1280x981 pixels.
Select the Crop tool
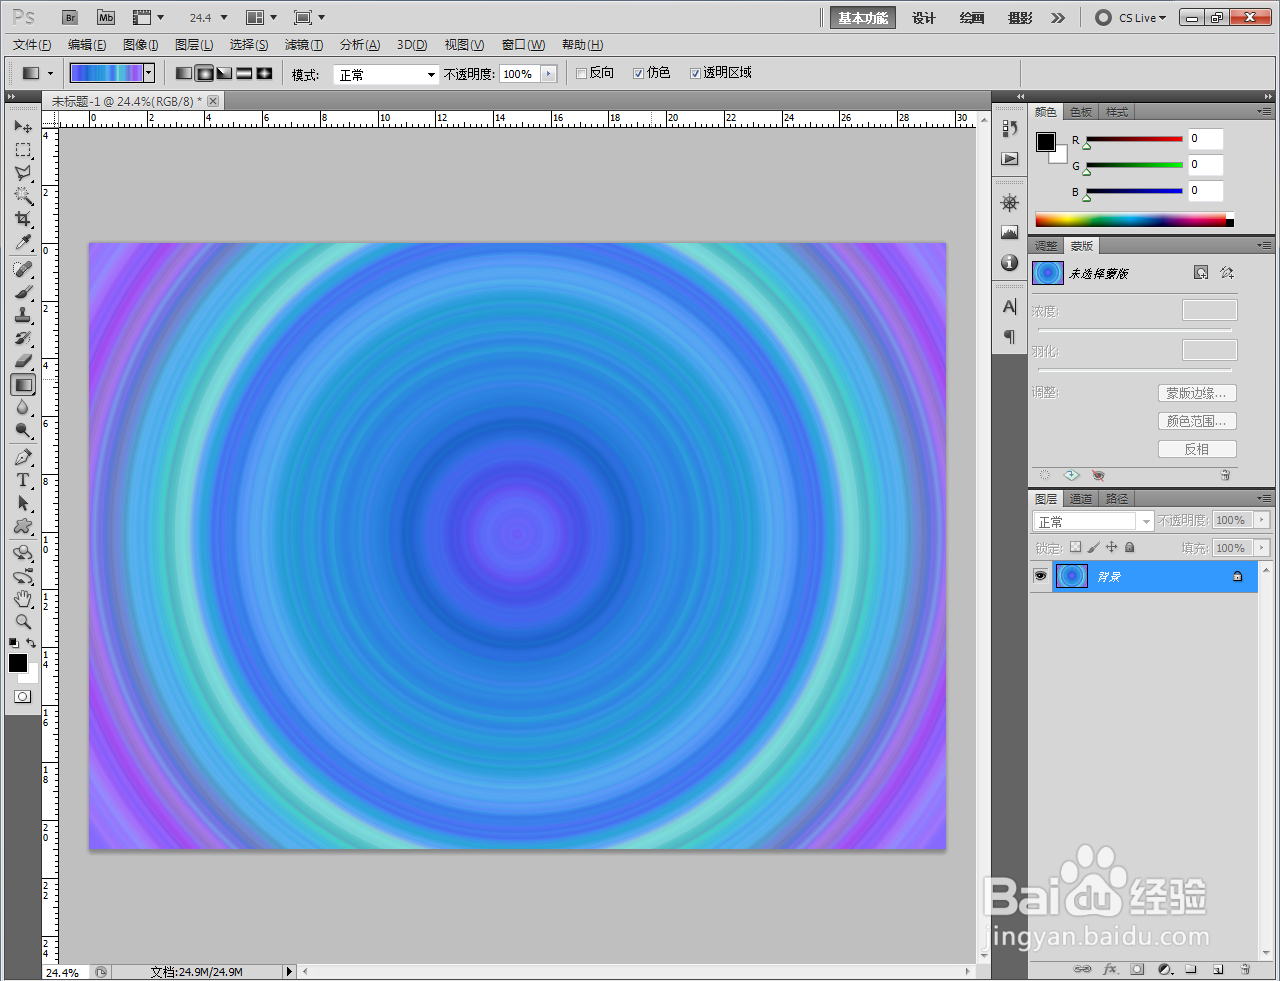coord(23,219)
